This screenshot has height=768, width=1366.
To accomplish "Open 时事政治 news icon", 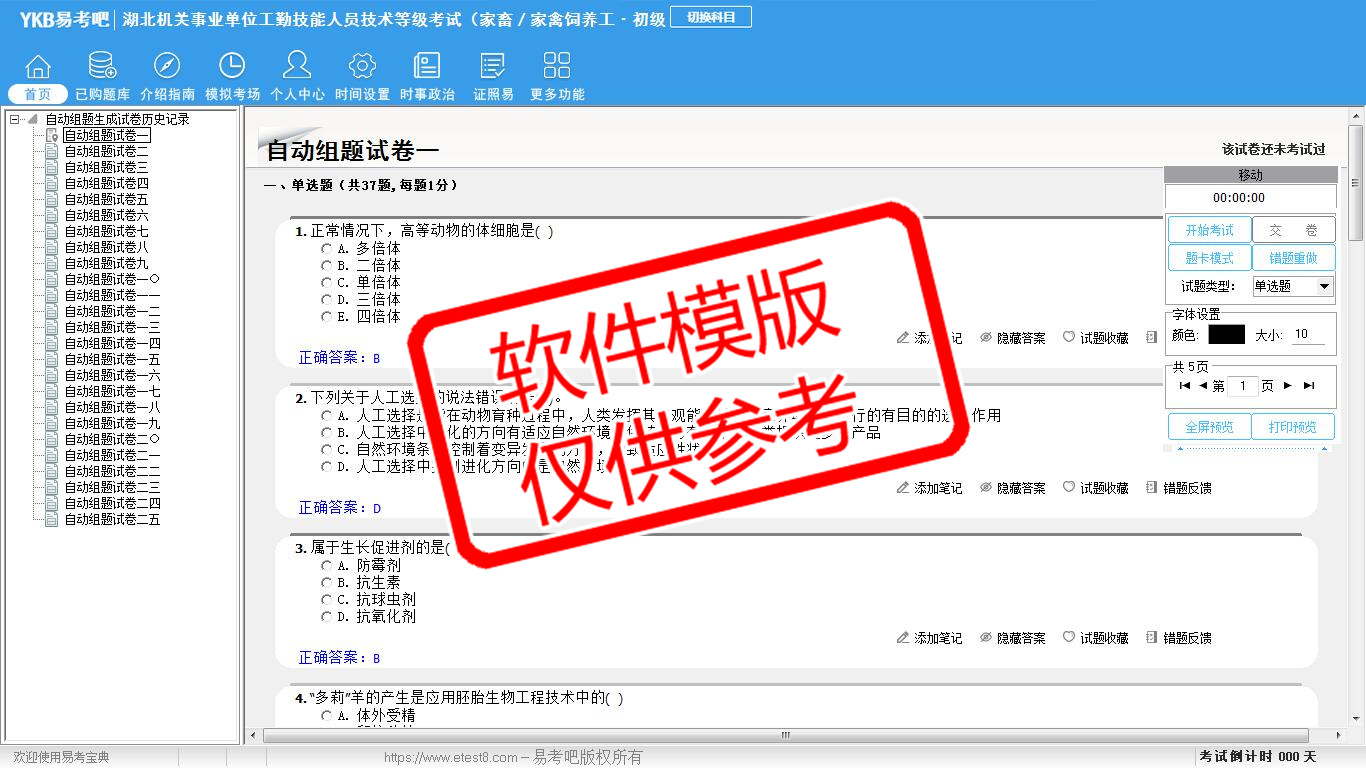I will click(x=427, y=67).
